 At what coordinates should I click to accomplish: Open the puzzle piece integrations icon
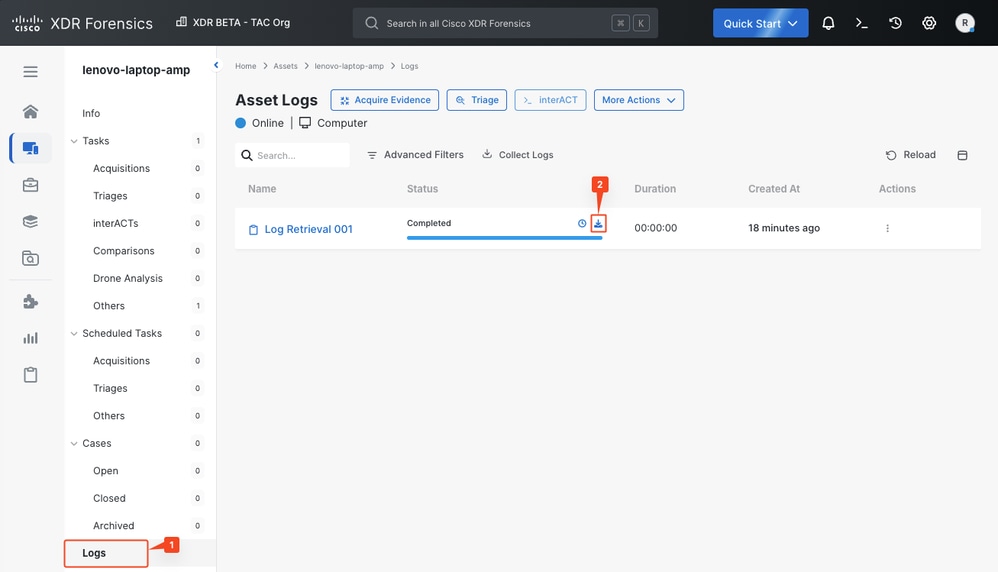click(x=30, y=302)
